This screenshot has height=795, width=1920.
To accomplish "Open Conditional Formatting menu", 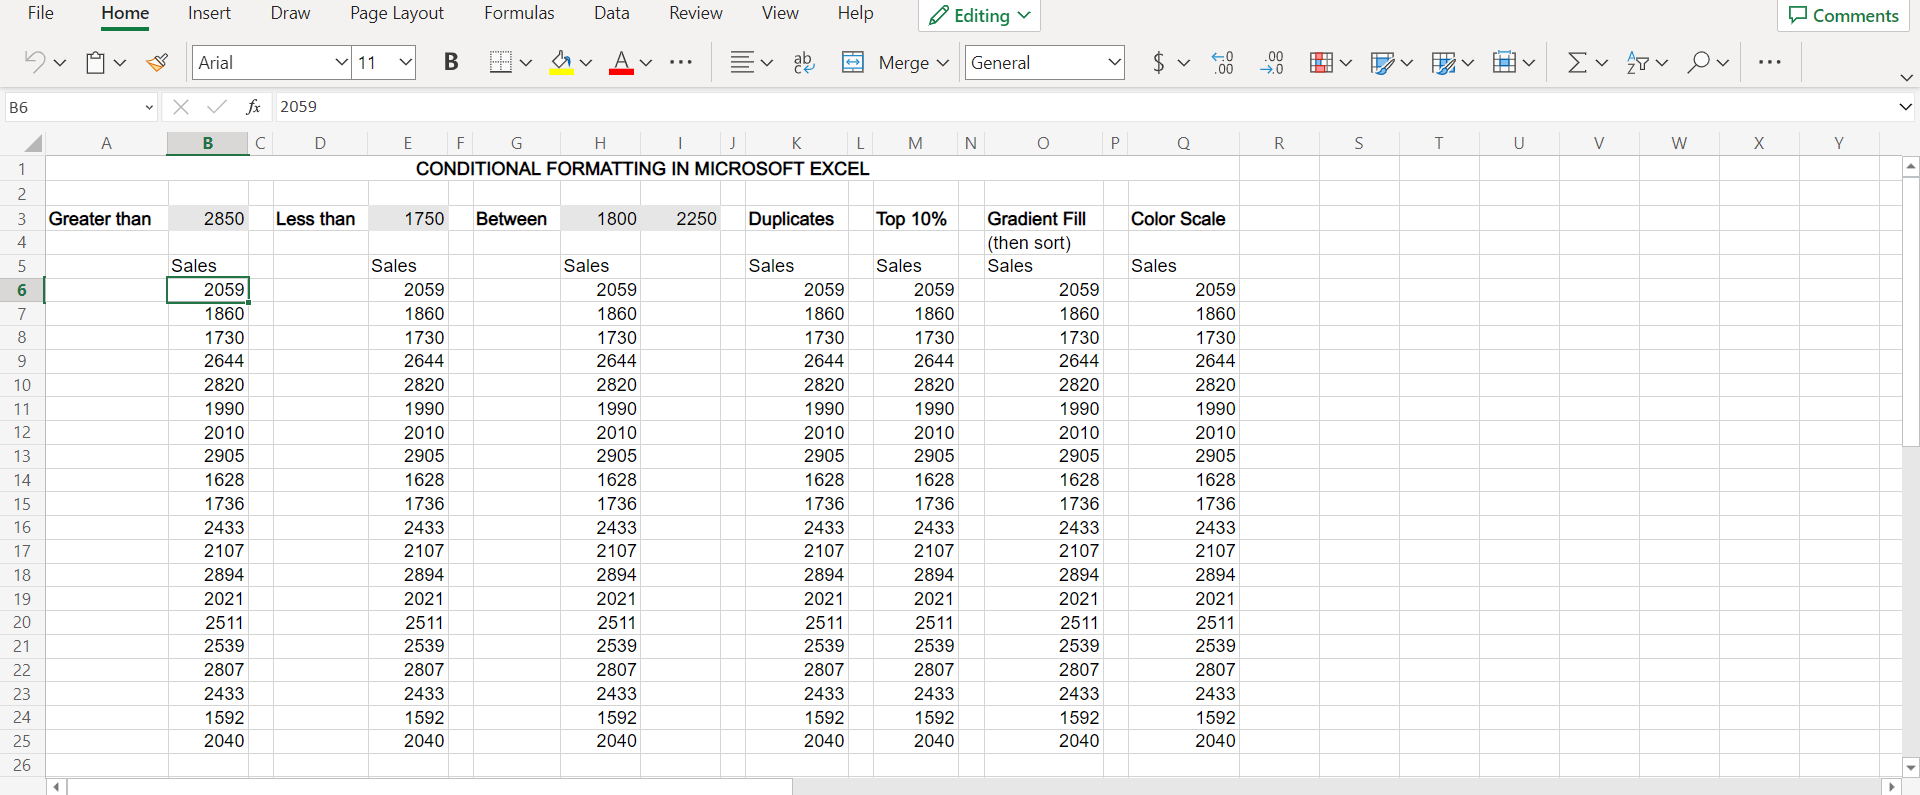I will (1330, 62).
